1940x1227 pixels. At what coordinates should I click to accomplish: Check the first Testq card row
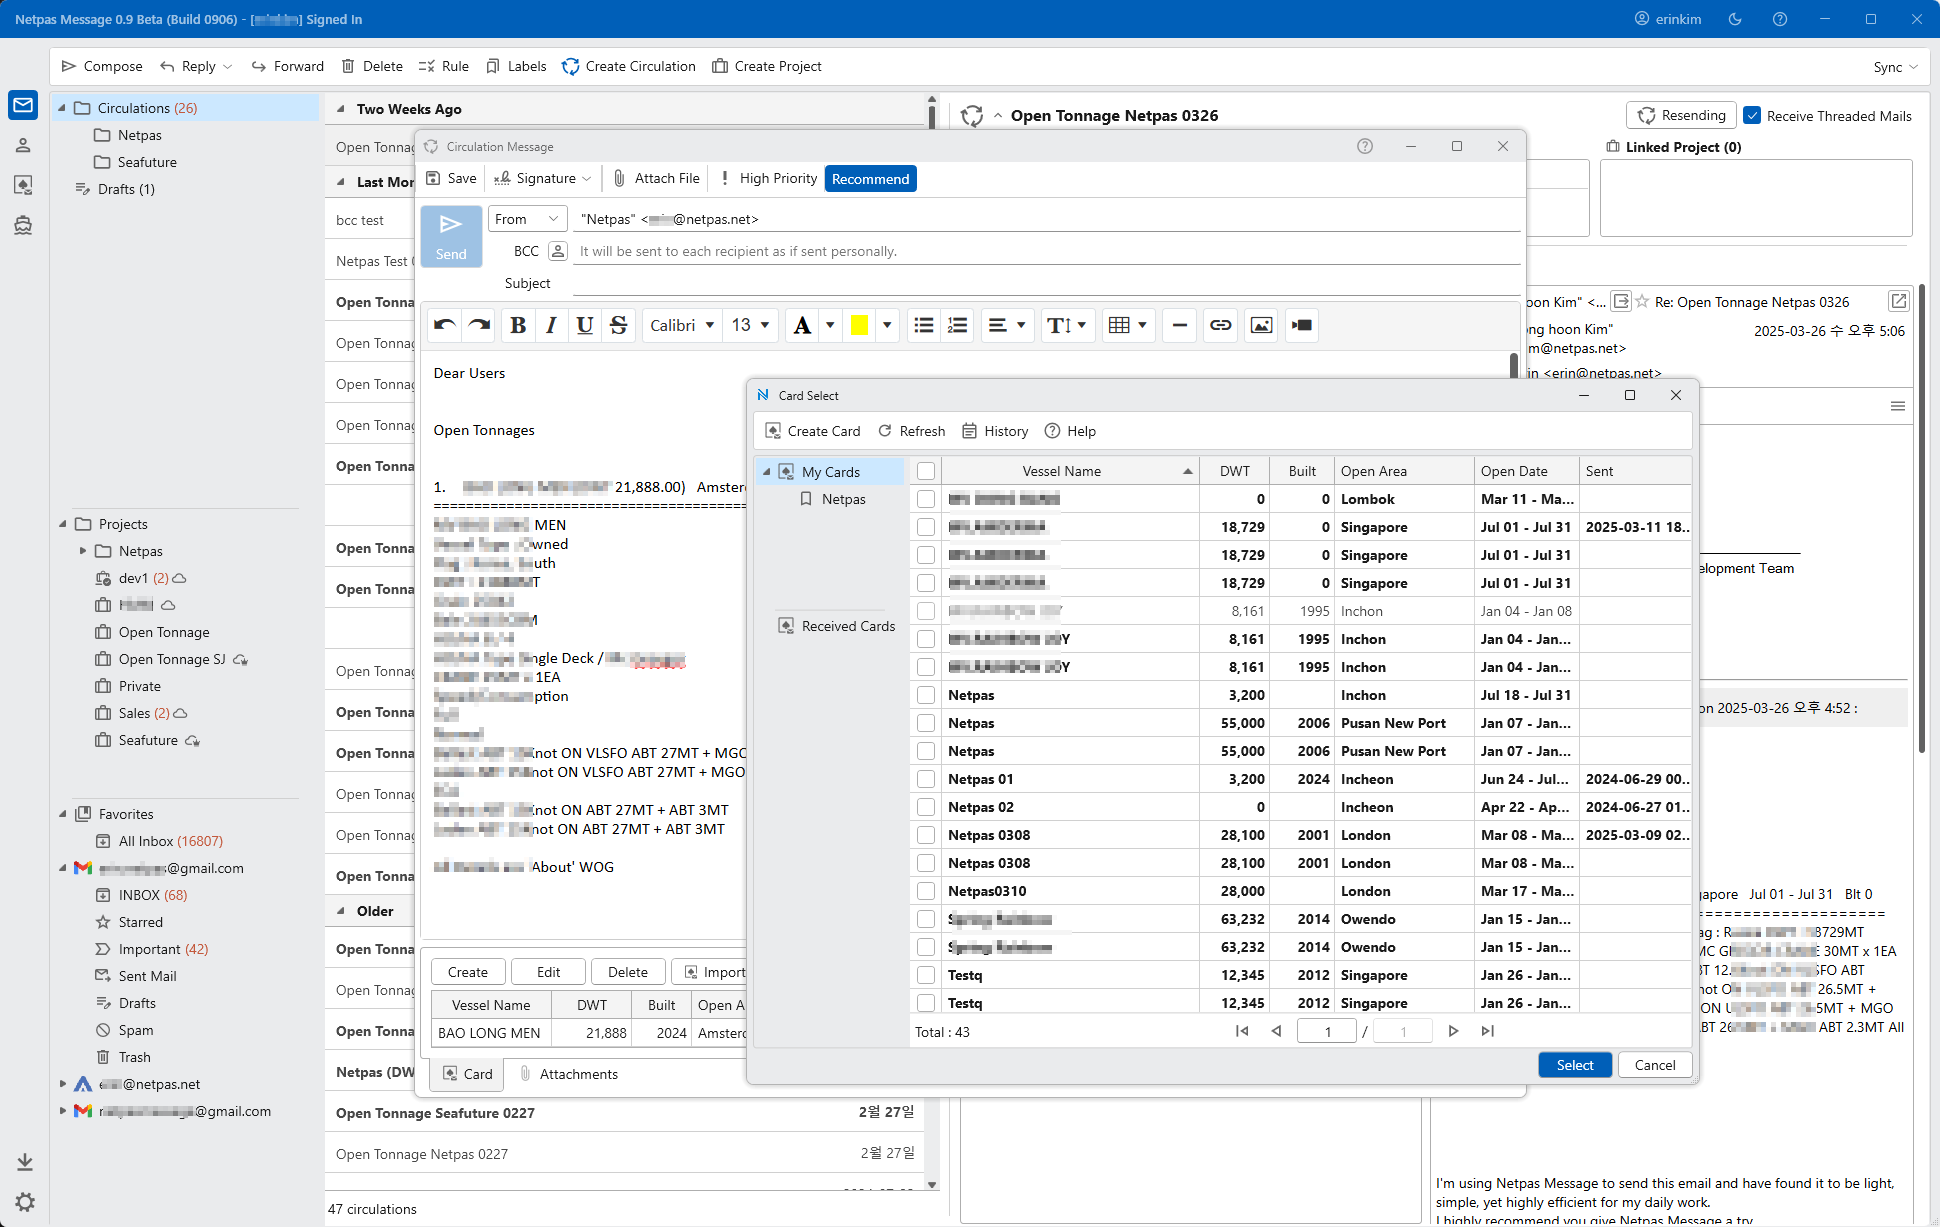coord(926,975)
